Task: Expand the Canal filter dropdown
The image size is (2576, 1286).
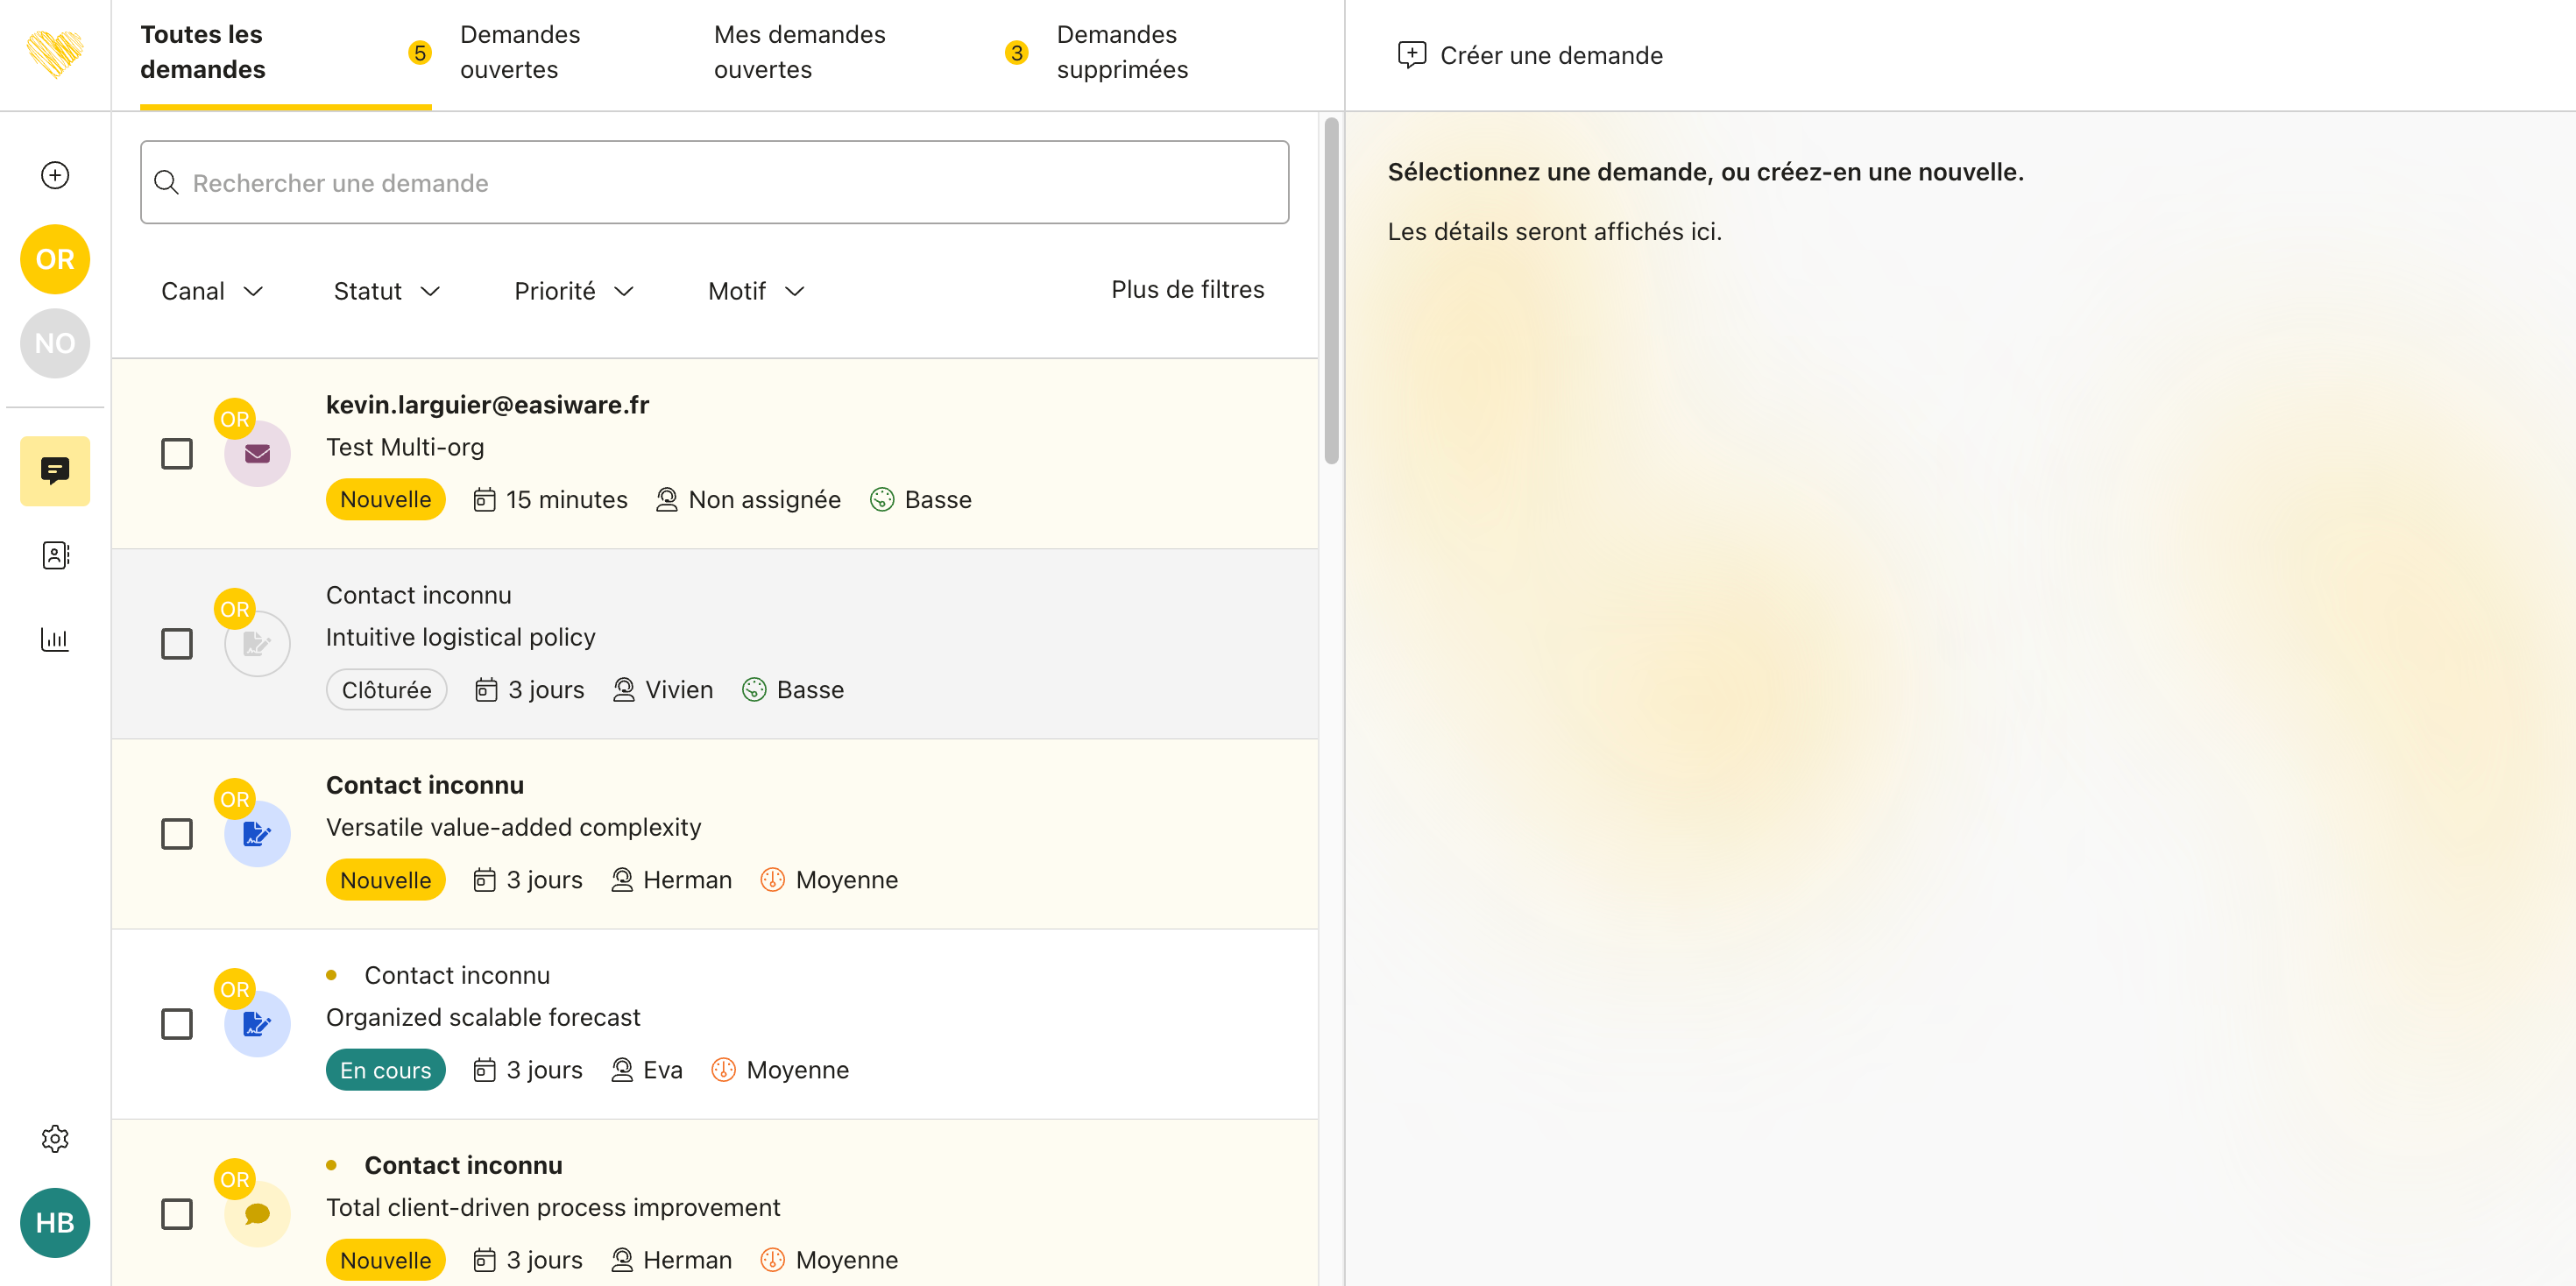Action: tap(212, 291)
